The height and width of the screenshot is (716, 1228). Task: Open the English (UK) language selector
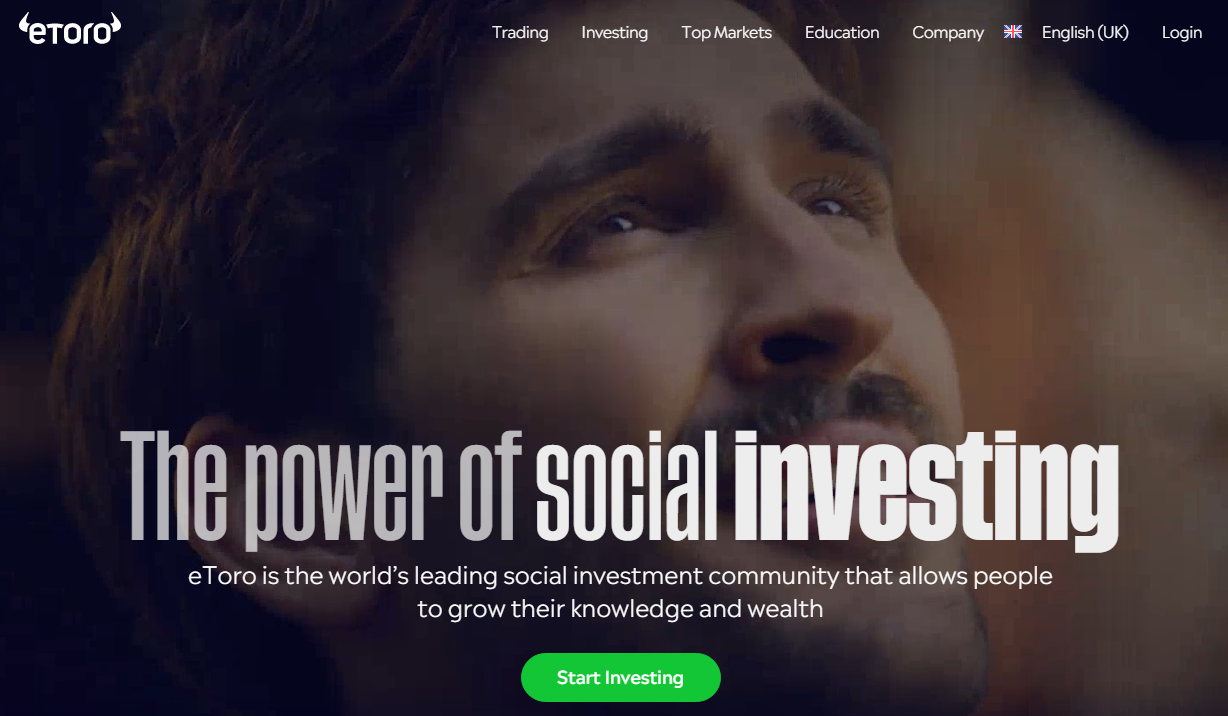pyautogui.click(x=1085, y=32)
